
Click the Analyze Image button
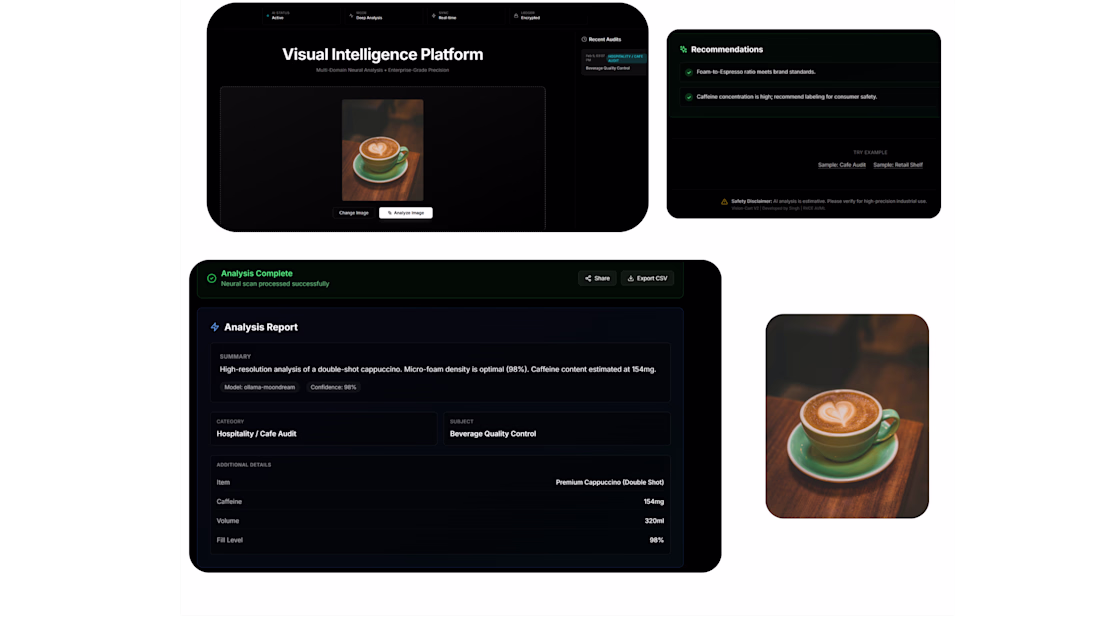(405, 213)
